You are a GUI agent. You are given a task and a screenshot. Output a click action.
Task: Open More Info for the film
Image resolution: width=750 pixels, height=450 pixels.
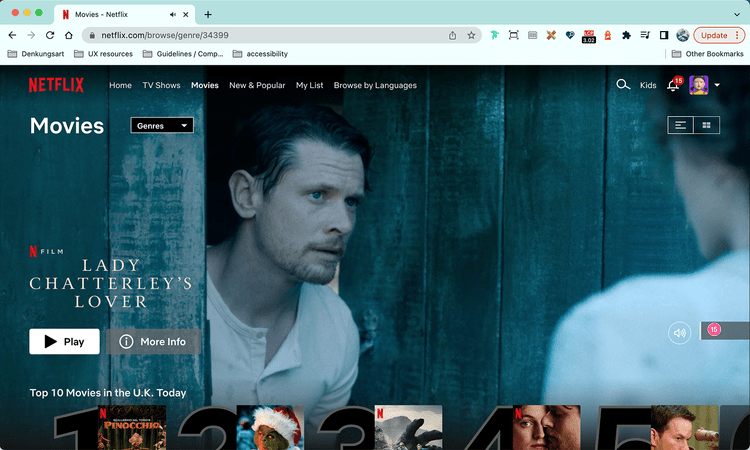point(154,341)
